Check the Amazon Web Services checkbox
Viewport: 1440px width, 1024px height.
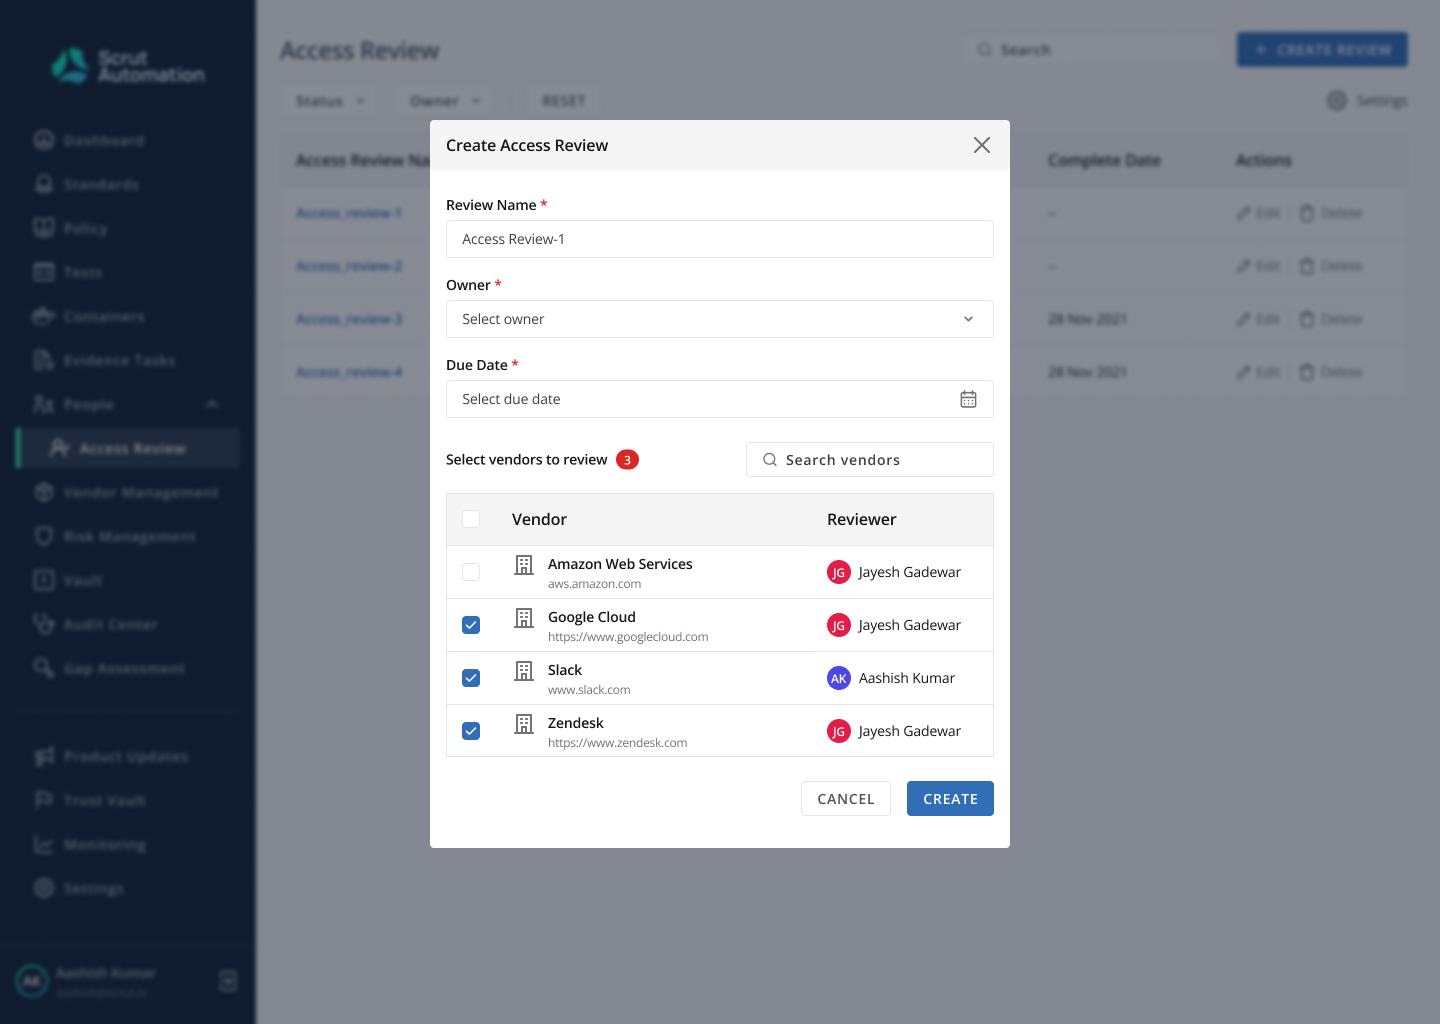(x=471, y=572)
